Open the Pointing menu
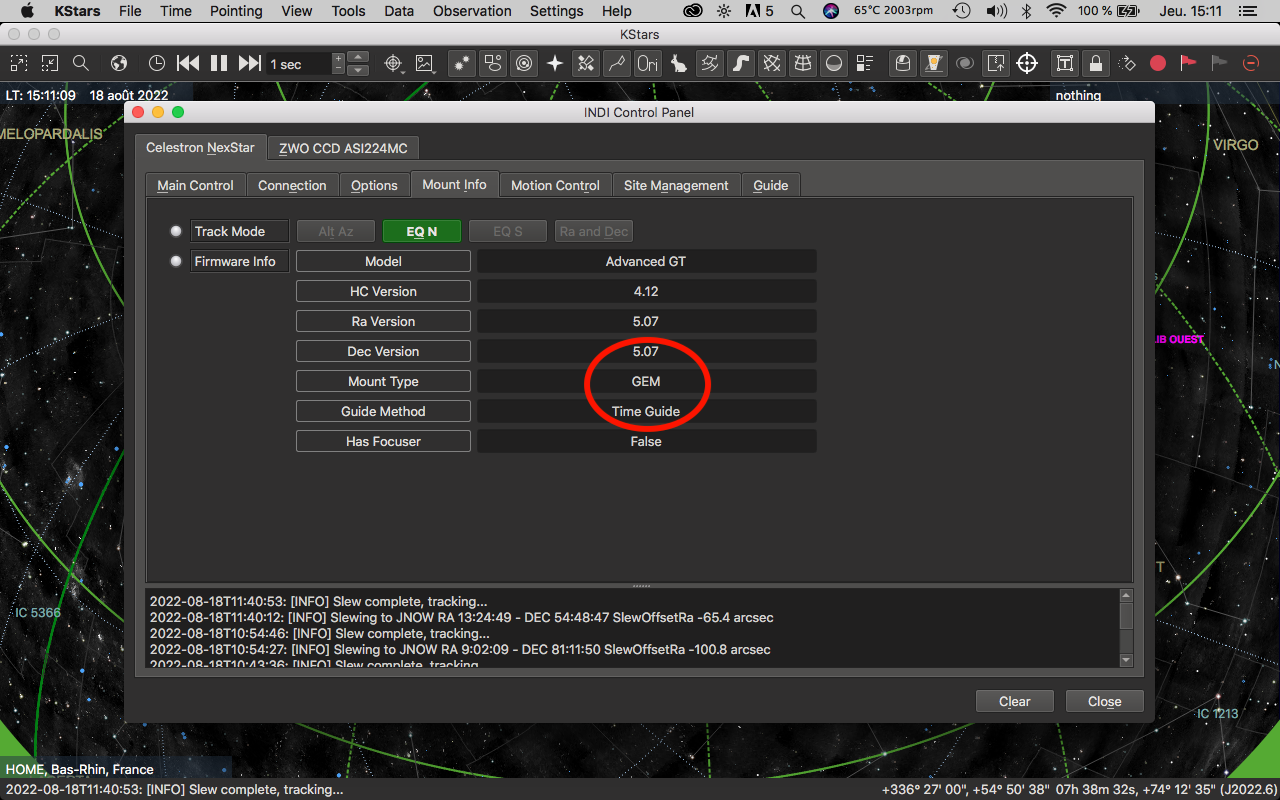This screenshot has width=1280, height=800. tap(236, 11)
